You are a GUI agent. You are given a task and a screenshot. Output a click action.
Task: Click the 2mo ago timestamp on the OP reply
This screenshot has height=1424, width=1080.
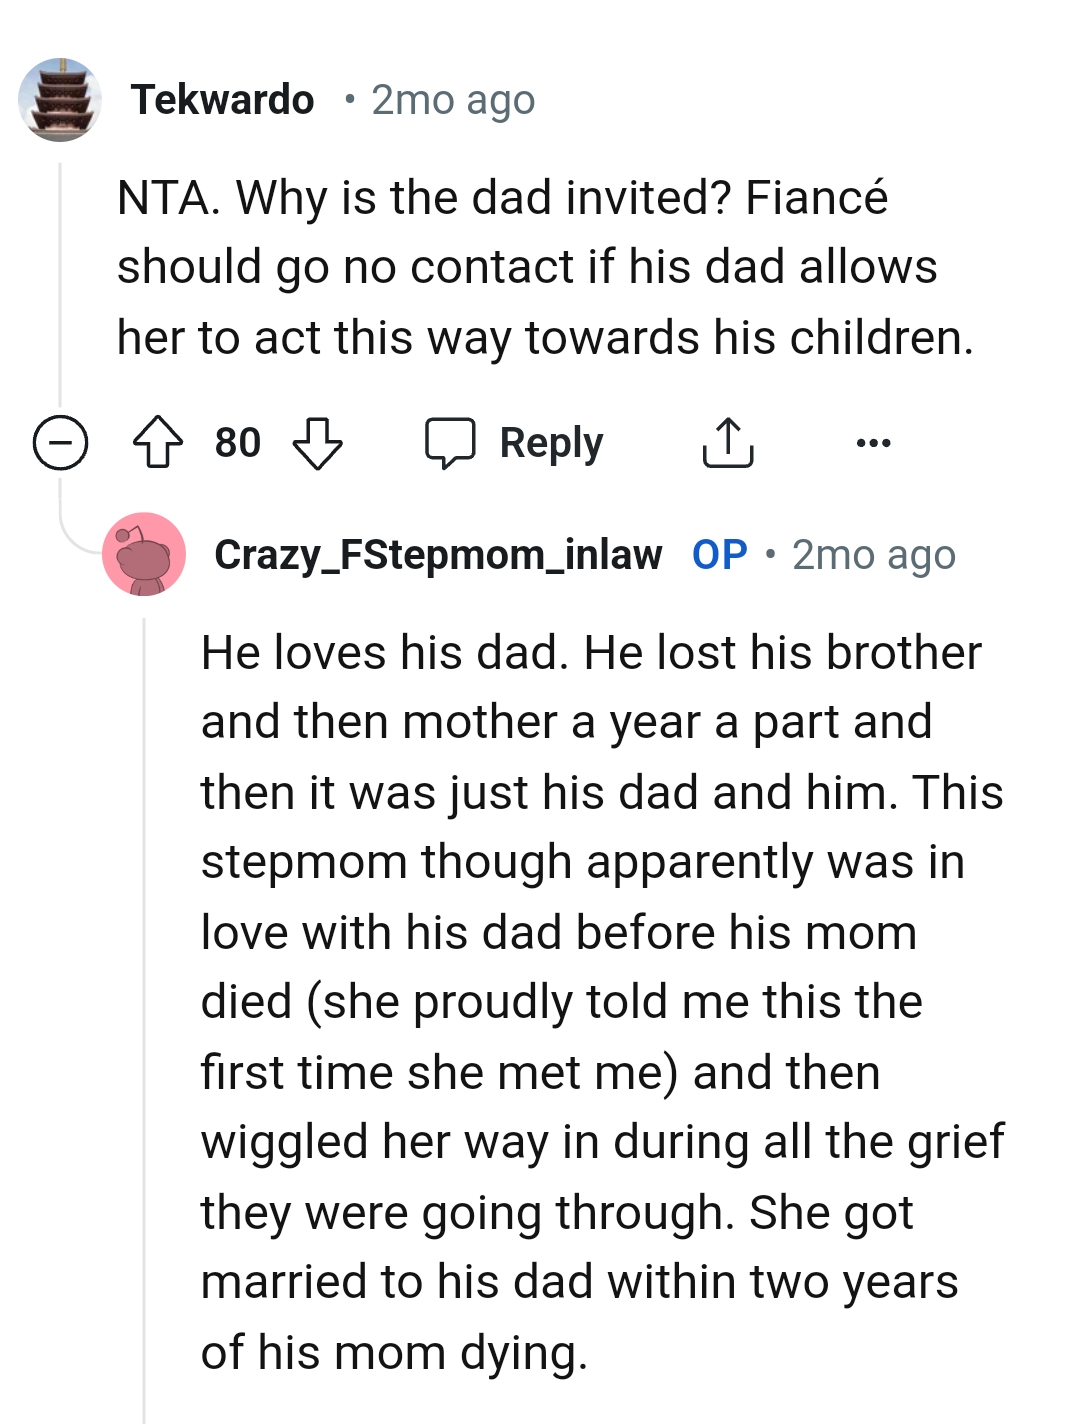pos(874,554)
